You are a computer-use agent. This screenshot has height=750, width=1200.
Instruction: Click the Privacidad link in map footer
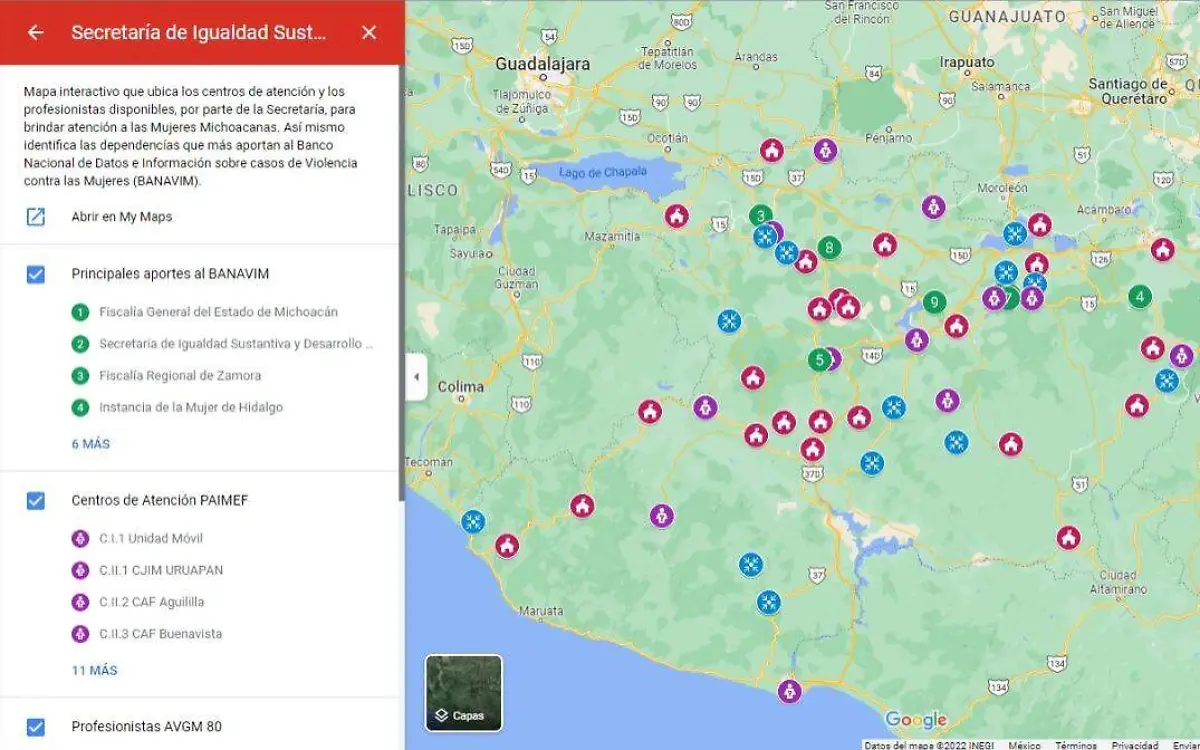[x=1135, y=745]
